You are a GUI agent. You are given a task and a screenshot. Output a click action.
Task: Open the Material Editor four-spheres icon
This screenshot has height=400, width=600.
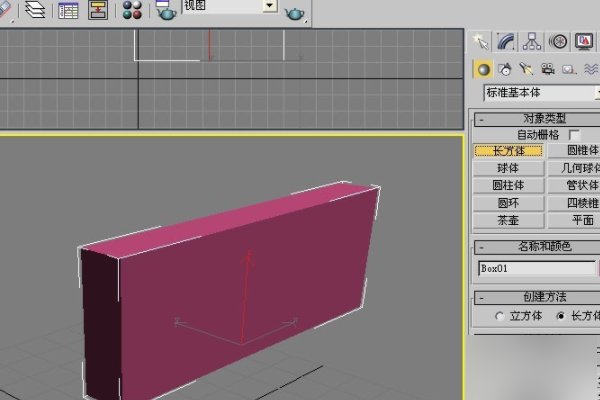click(132, 10)
